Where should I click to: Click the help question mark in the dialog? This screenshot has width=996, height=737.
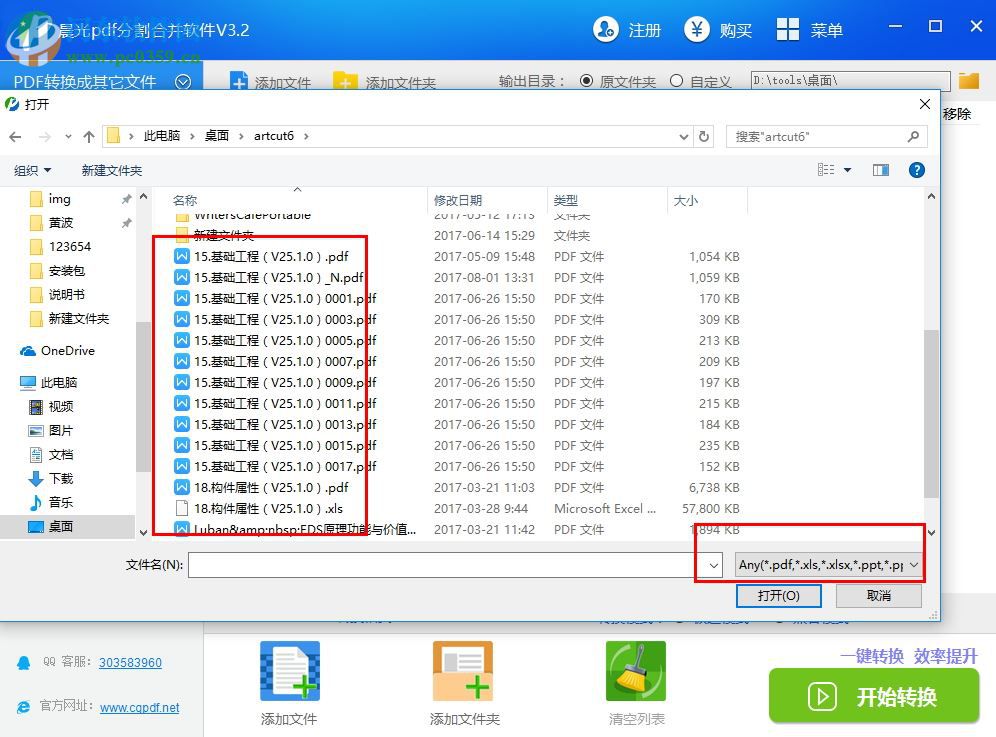click(917, 169)
